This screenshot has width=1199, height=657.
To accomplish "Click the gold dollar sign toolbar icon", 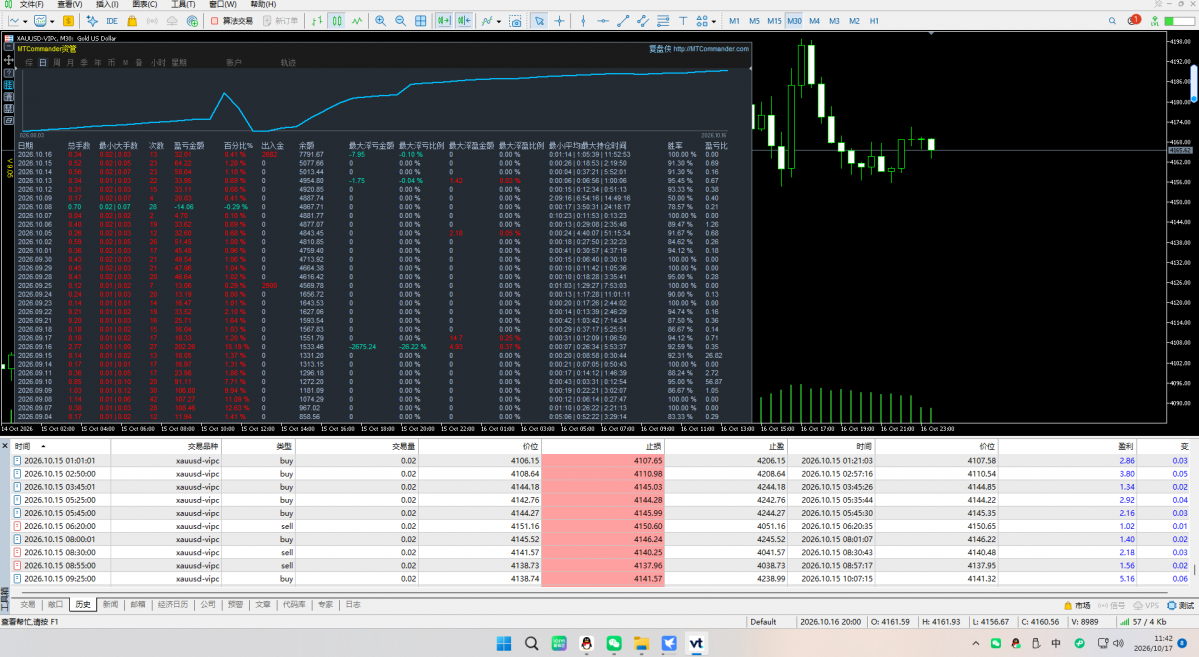I will point(68,21).
